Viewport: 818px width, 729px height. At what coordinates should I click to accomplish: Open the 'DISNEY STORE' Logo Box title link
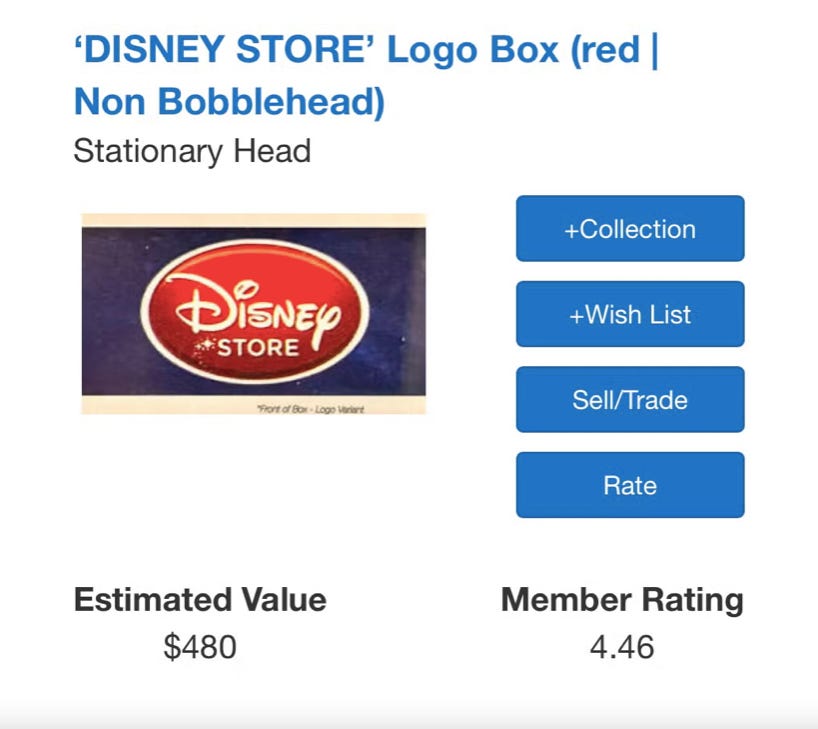[365, 51]
